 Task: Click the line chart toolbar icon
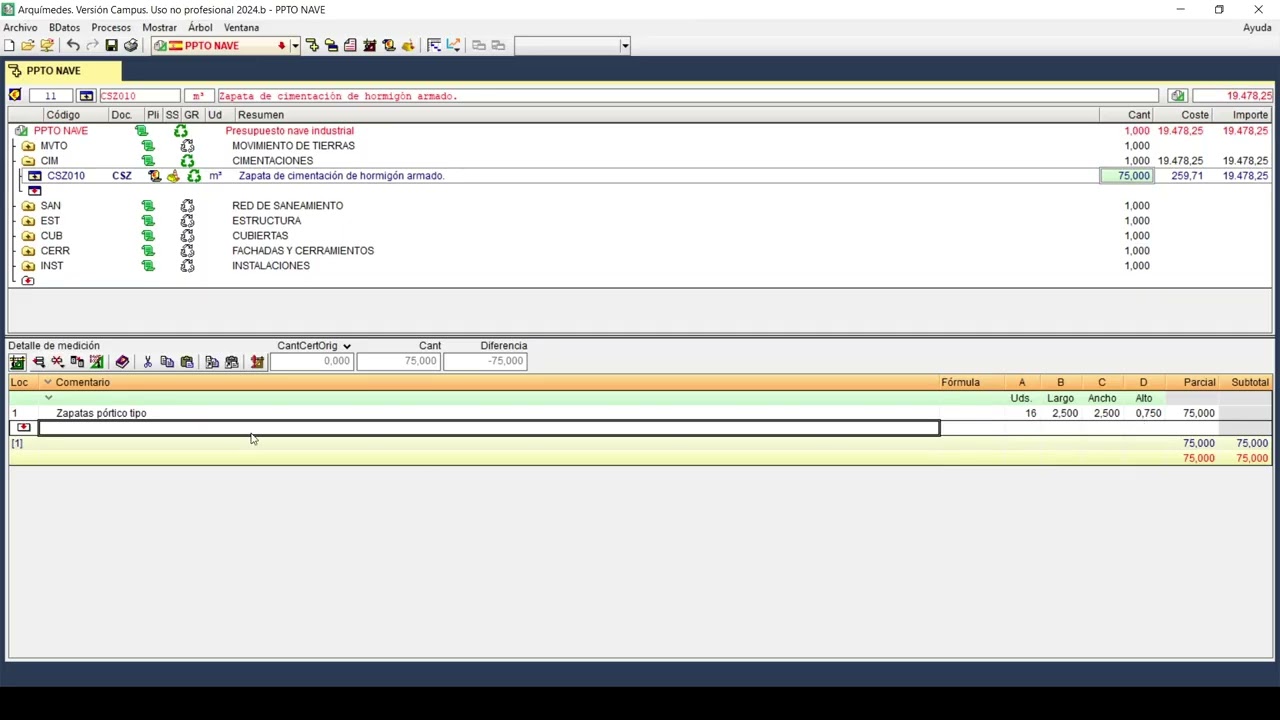[453, 45]
